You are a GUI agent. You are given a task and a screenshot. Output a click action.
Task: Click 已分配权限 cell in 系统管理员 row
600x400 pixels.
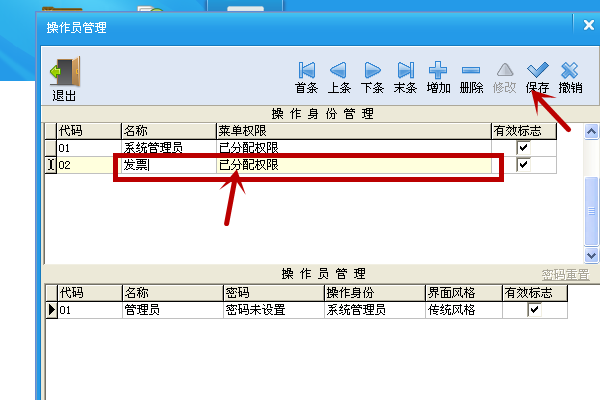pyautogui.click(x=354, y=148)
